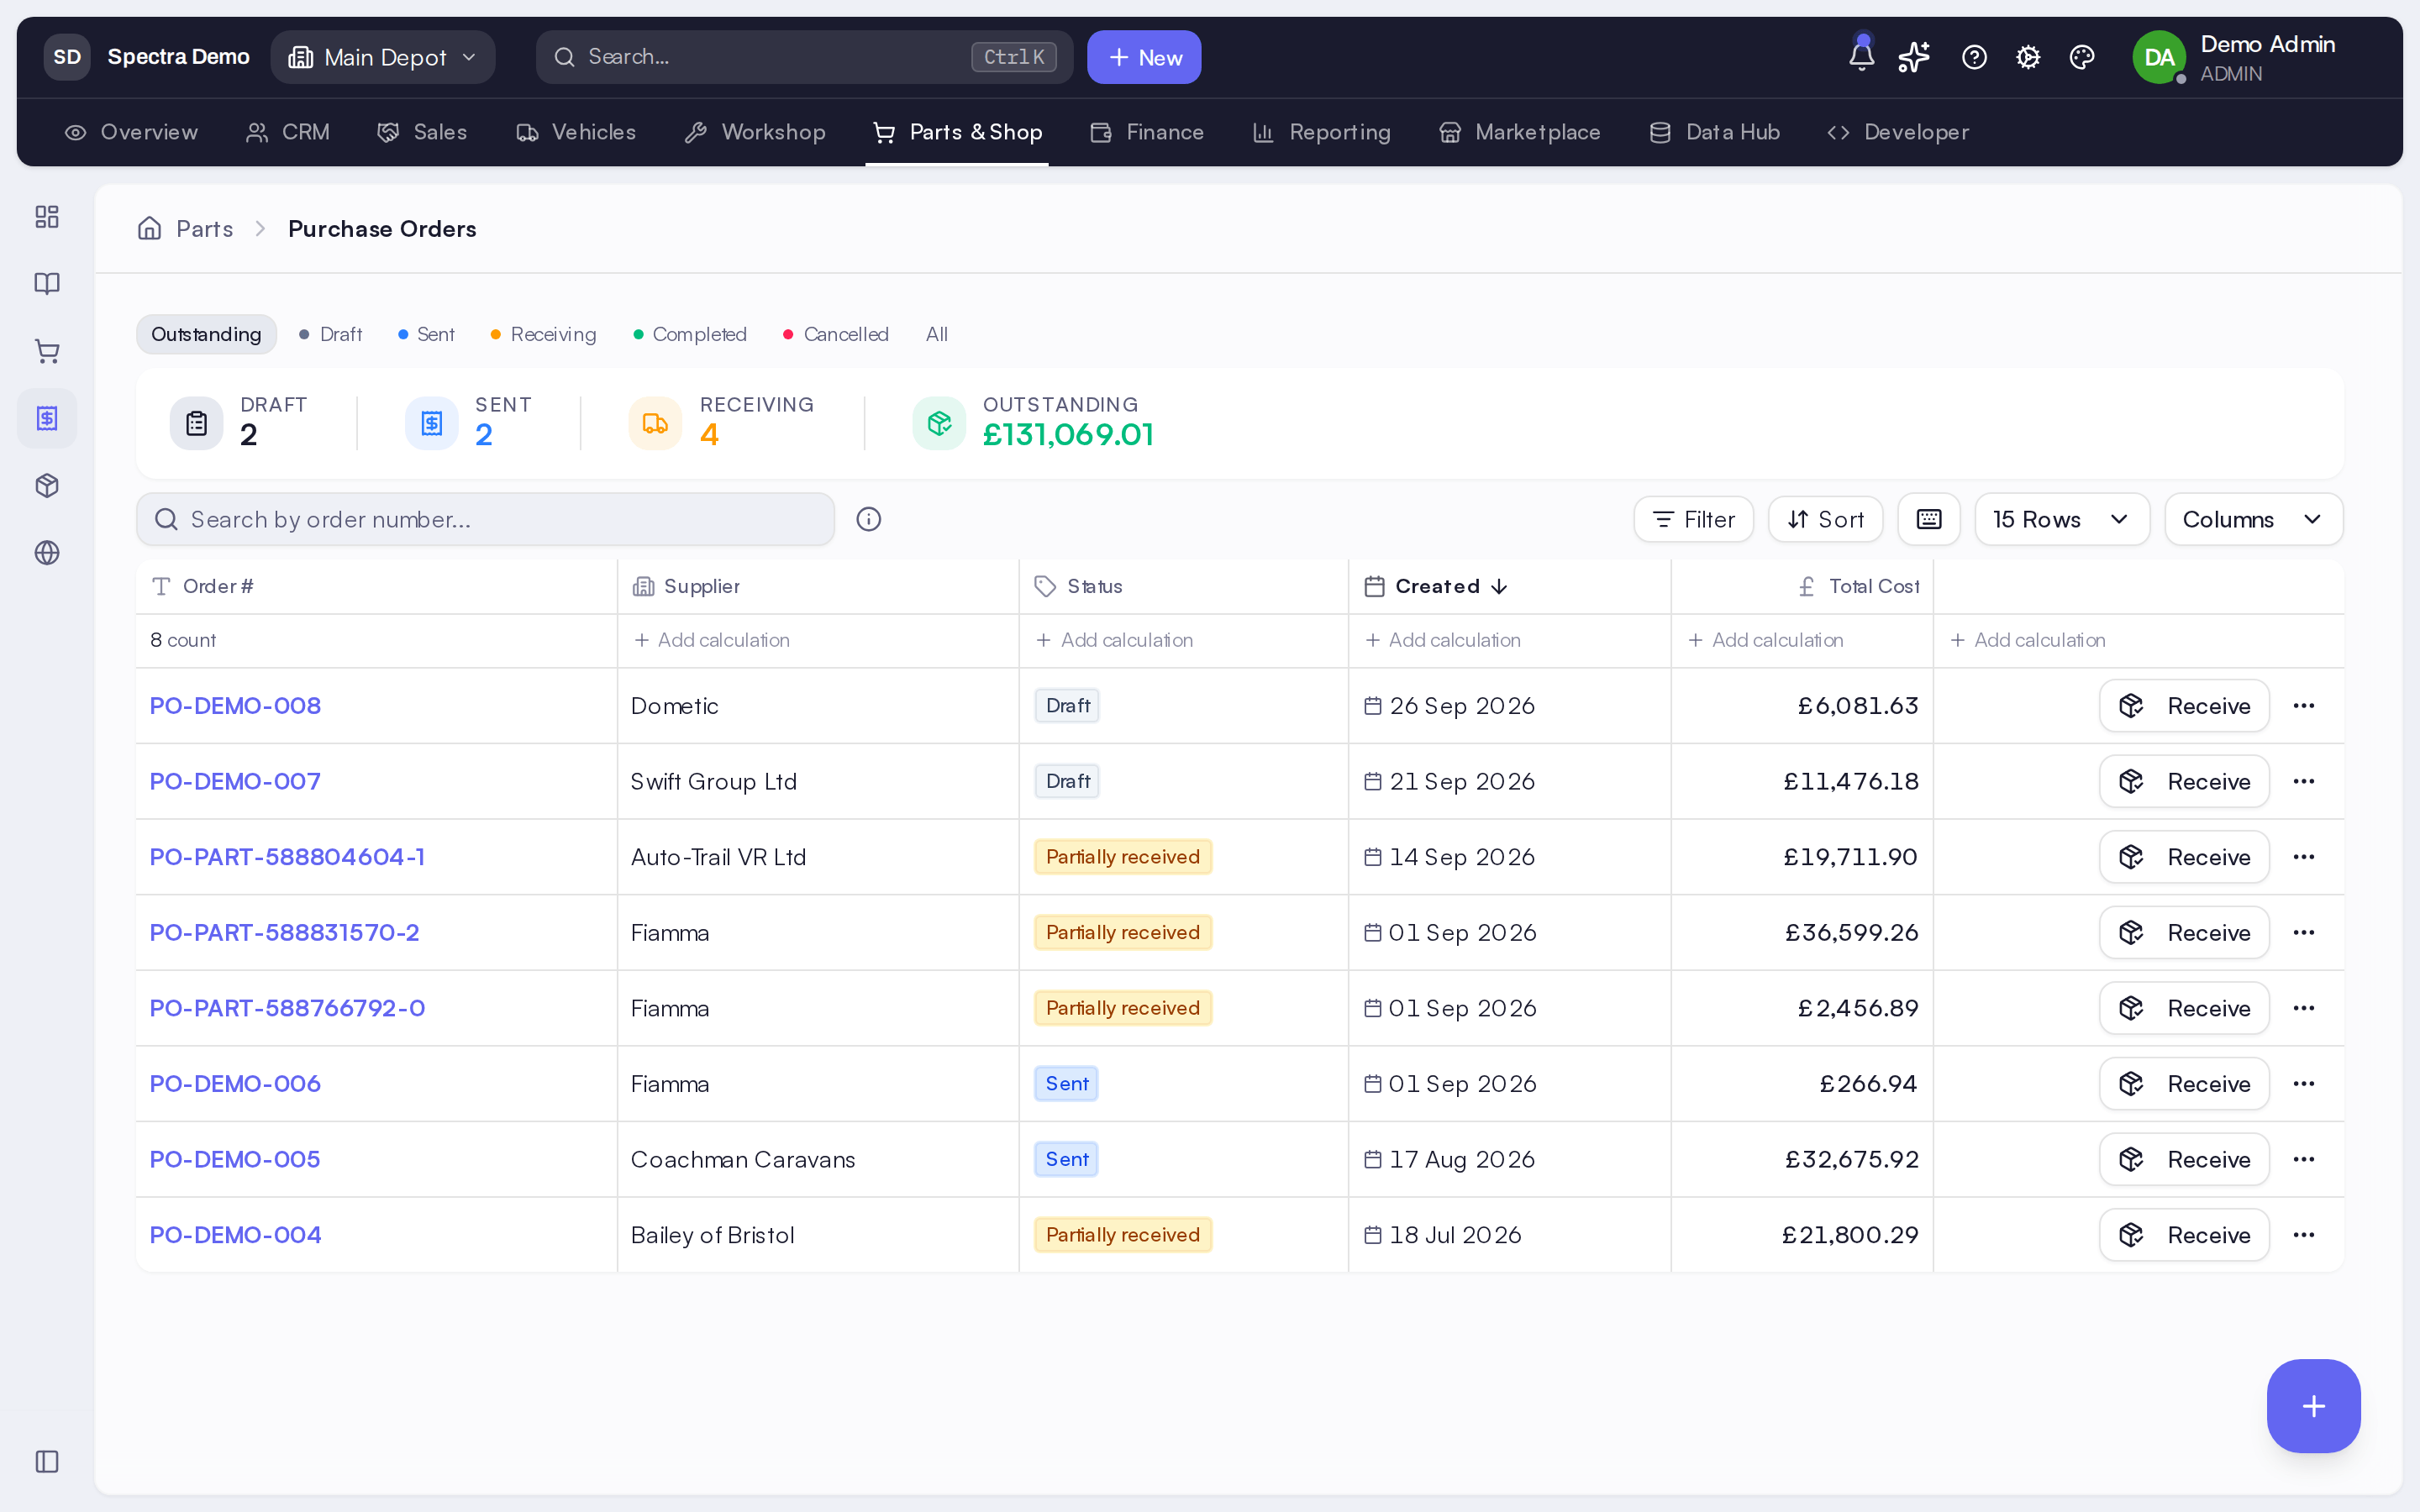The height and width of the screenshot is (1512, 2420).
Task: Go to the Finance nav tab
Action: (1147, 132)
